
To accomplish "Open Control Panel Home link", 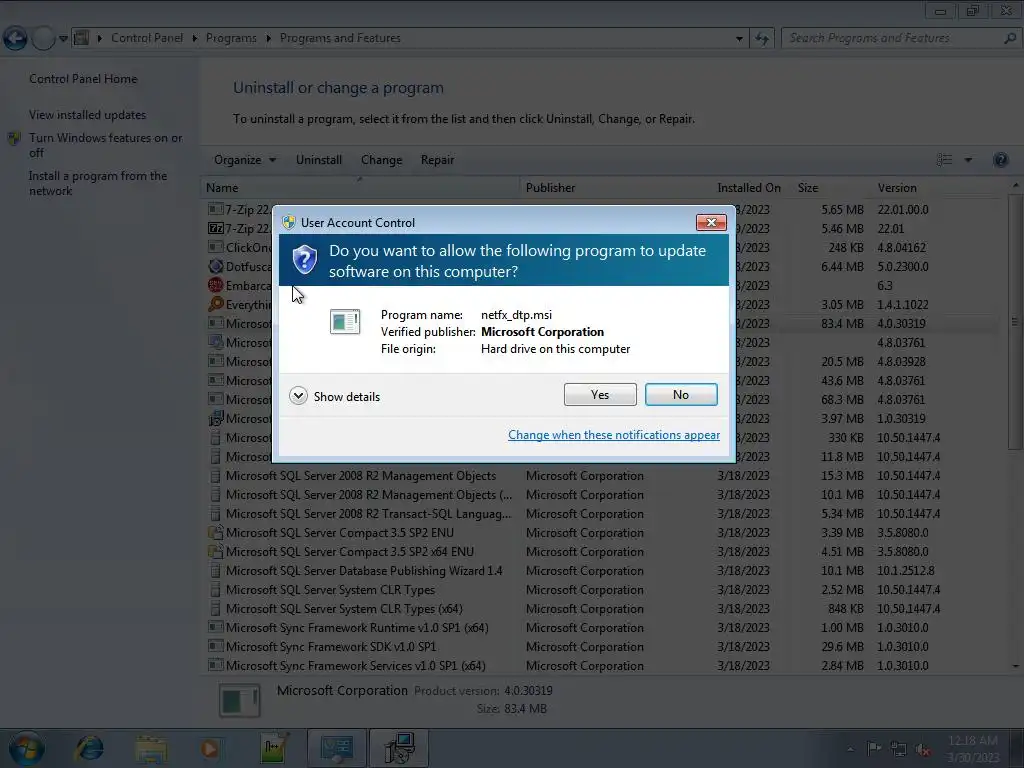I will point(83,79).
